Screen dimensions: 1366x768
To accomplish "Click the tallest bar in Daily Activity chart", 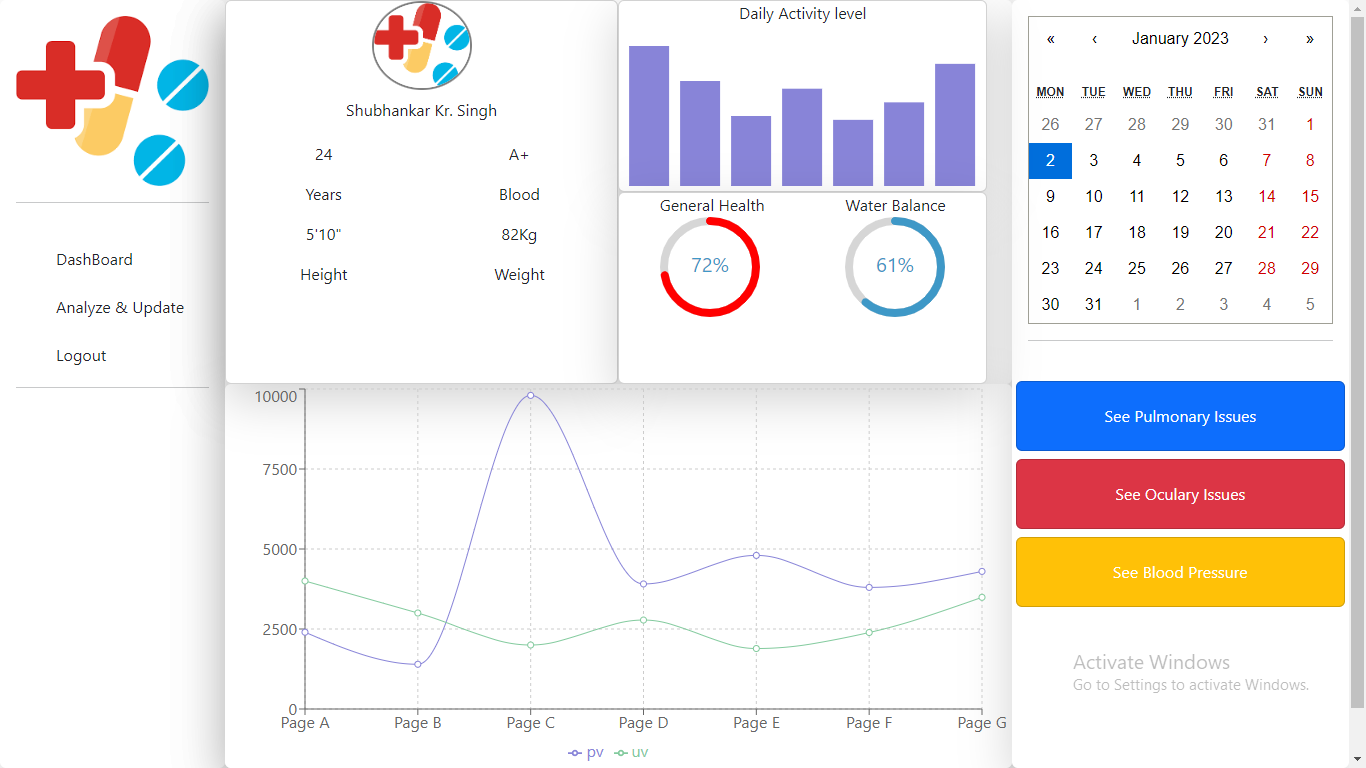I will click(x=648, y=115).
